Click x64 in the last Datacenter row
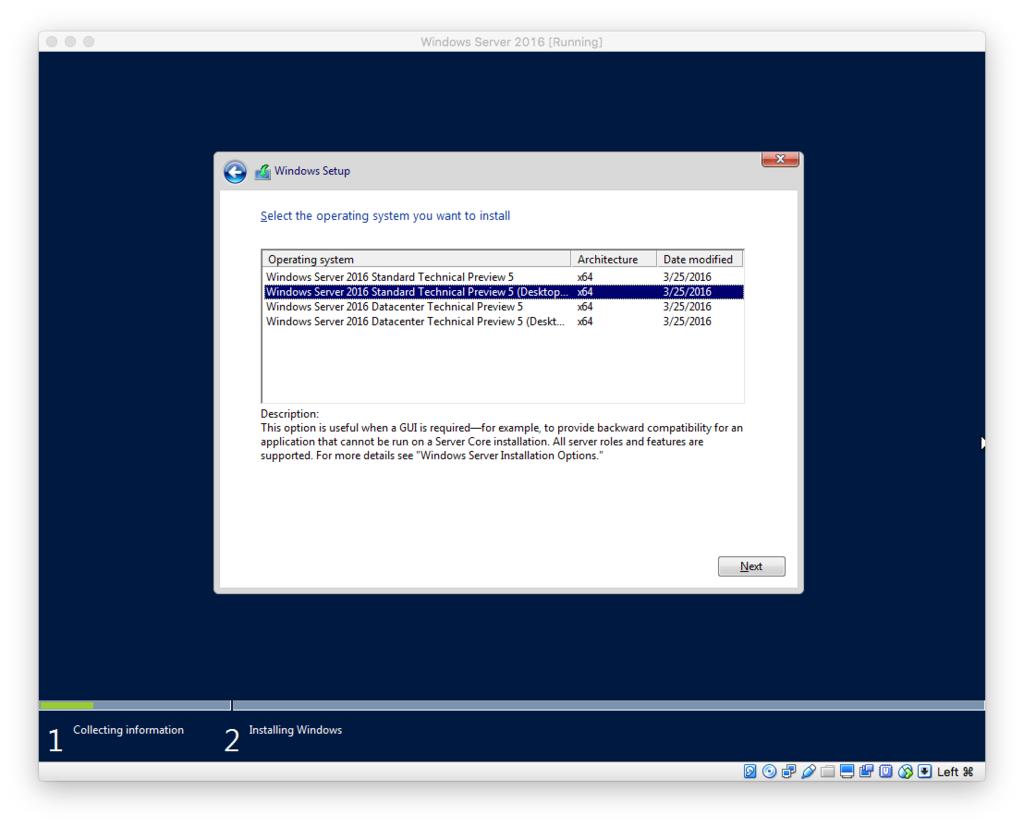This screenshot has height=827, width=1024. pos(585,321)
